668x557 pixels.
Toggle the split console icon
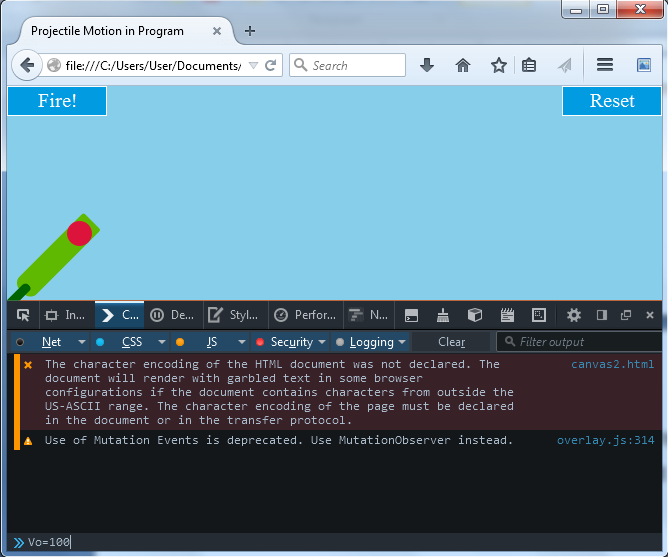point(411,315)
